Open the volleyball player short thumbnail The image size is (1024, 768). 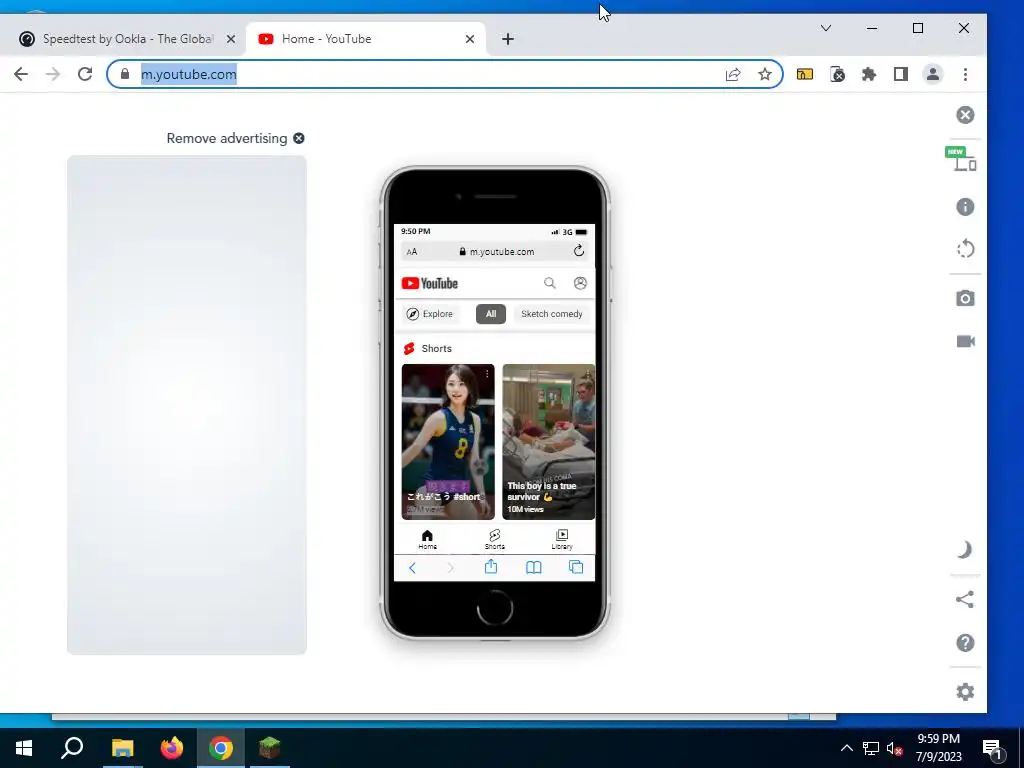pyautogui.click(x=448, y=441)
